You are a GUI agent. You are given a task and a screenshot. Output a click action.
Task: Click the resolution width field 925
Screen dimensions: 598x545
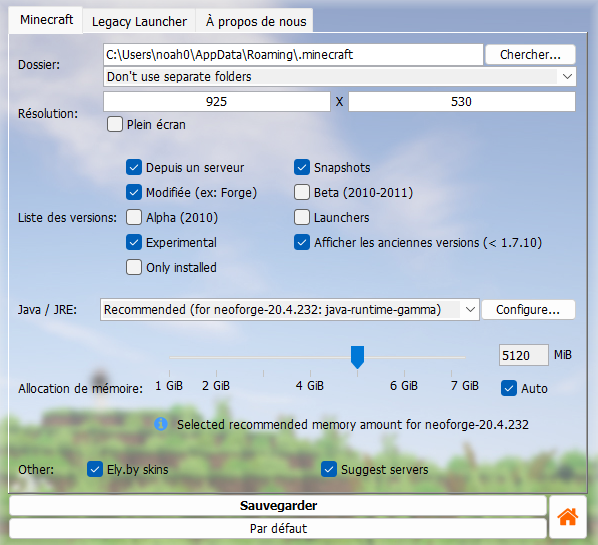217,102
